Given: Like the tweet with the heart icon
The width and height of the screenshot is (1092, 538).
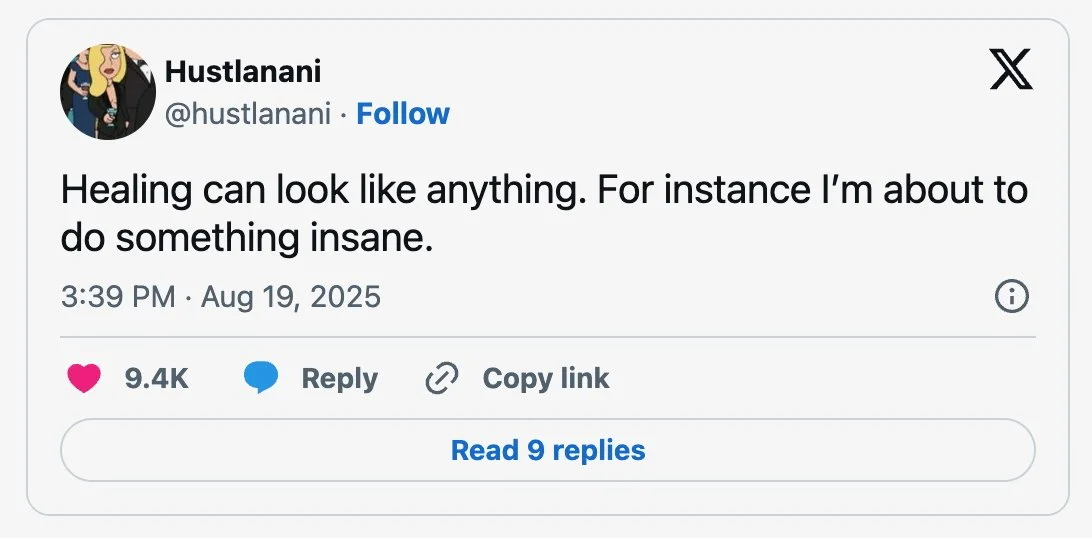Looking at the screenshot, I should pos(84,378).
